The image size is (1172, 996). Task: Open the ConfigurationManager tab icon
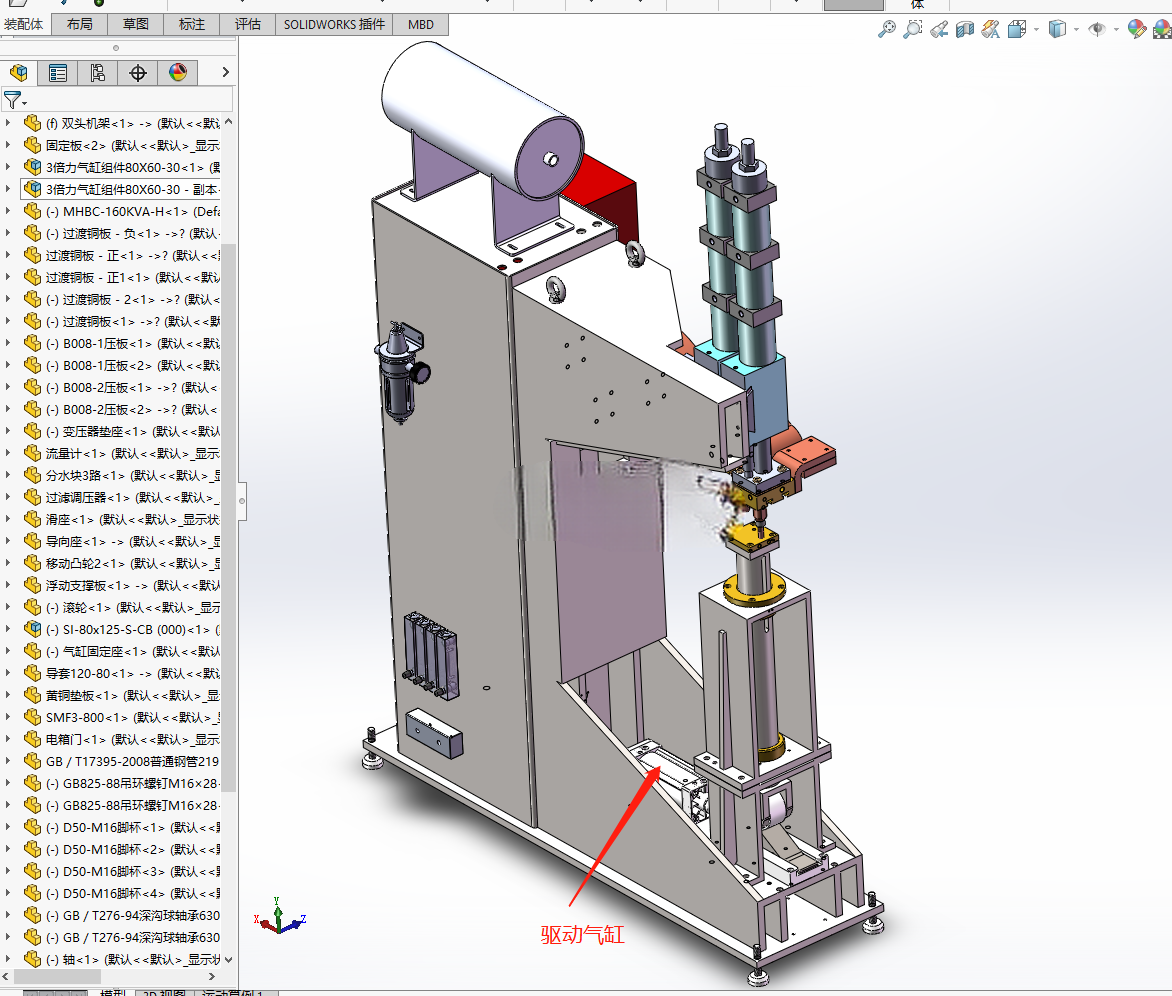(98, 72)
